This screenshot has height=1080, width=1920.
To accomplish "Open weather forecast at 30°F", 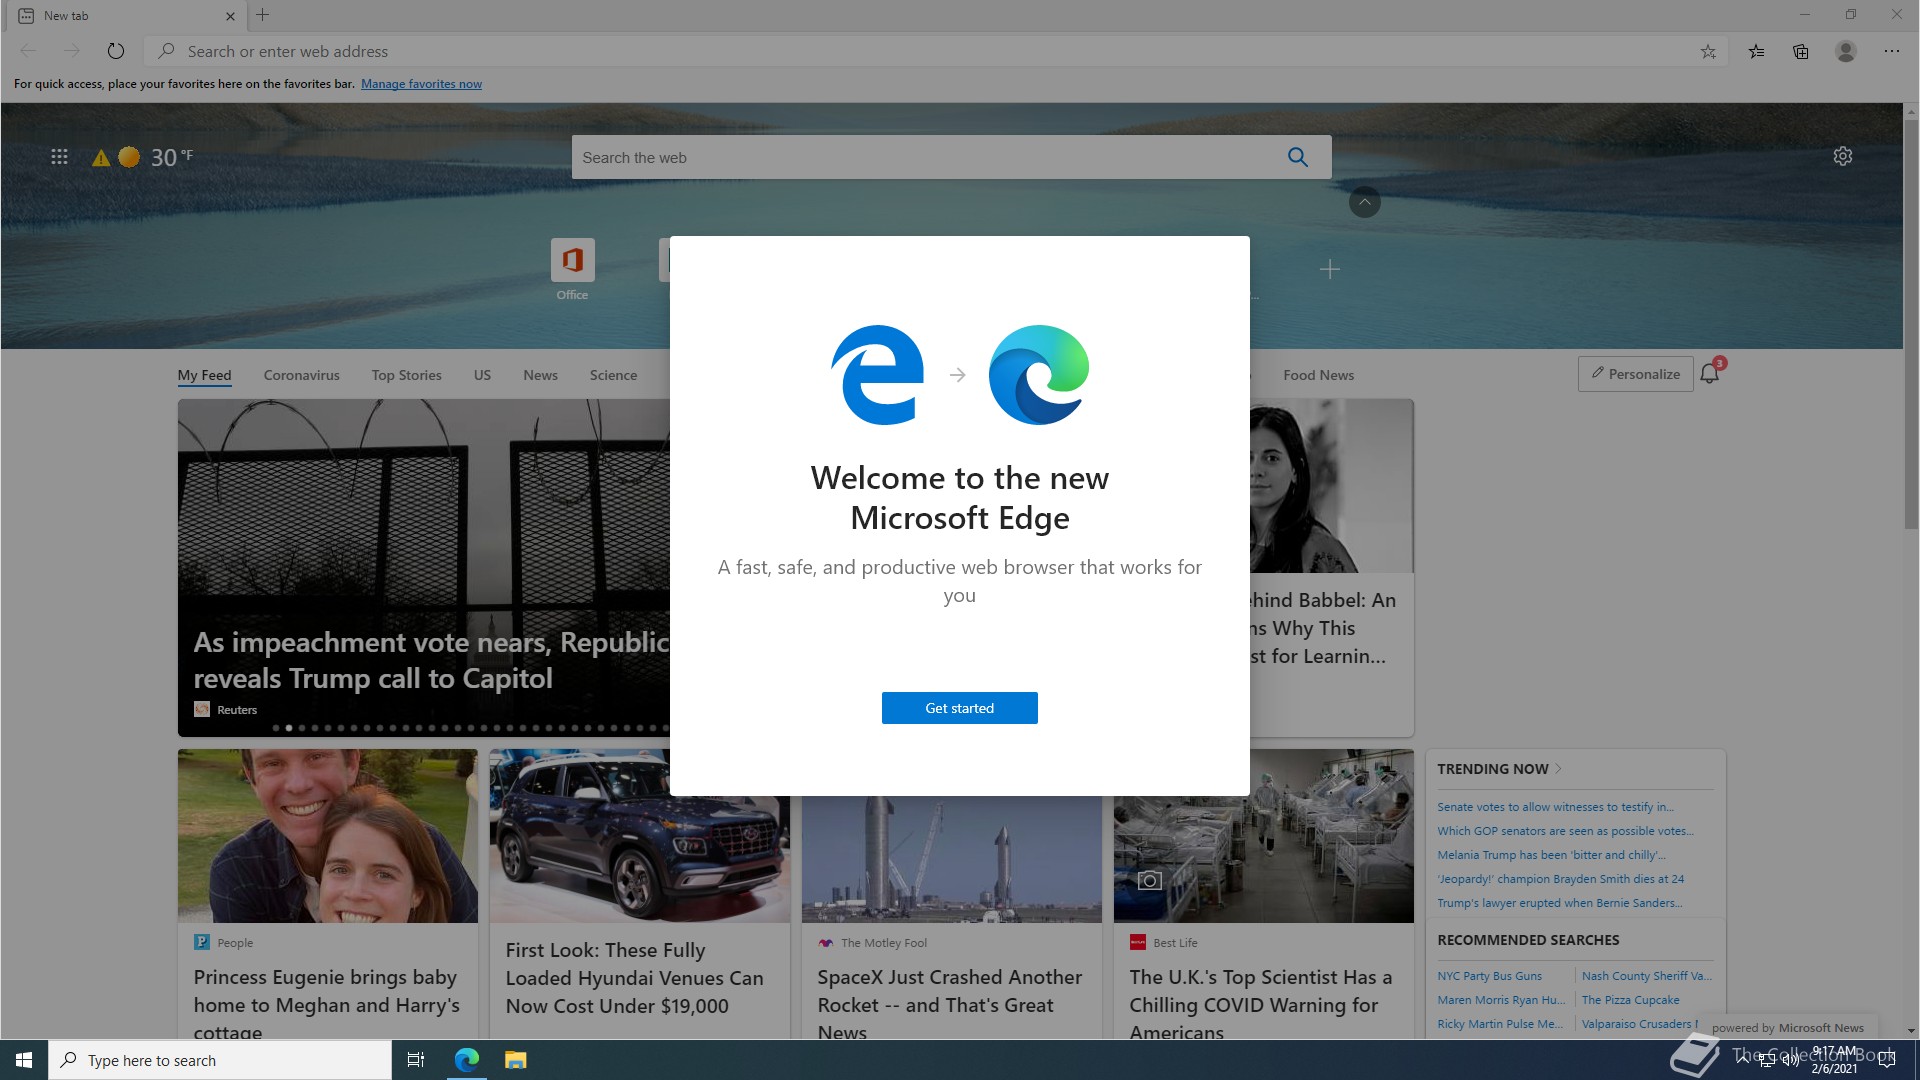I will pos(157,157).
